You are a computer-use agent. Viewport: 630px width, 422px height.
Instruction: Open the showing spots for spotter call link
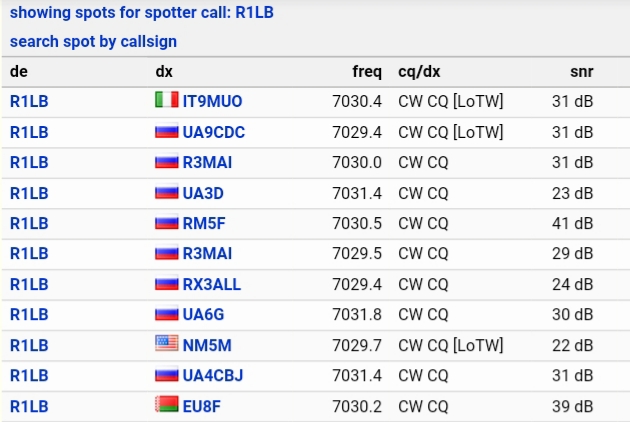pos(141,12)
